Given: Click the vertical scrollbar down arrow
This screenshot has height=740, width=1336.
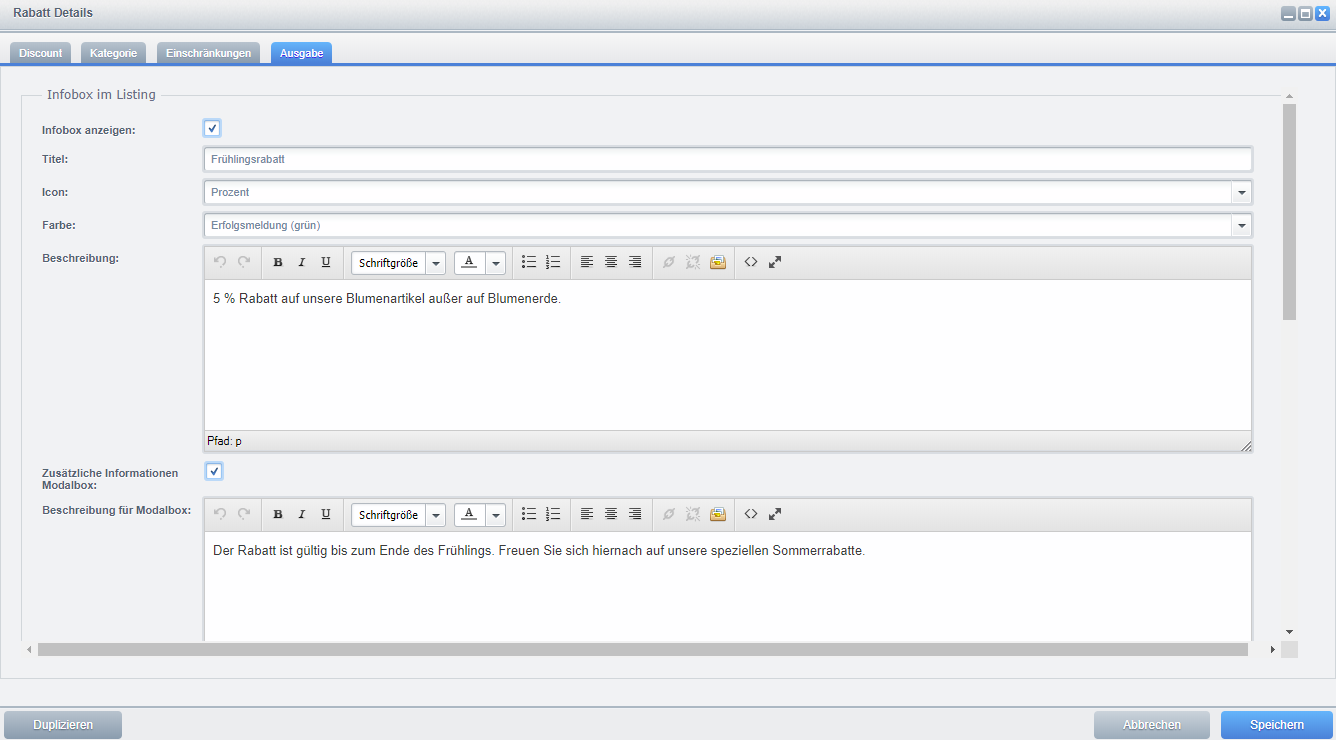Looking at the screenshot, I should coord(1289,632).
